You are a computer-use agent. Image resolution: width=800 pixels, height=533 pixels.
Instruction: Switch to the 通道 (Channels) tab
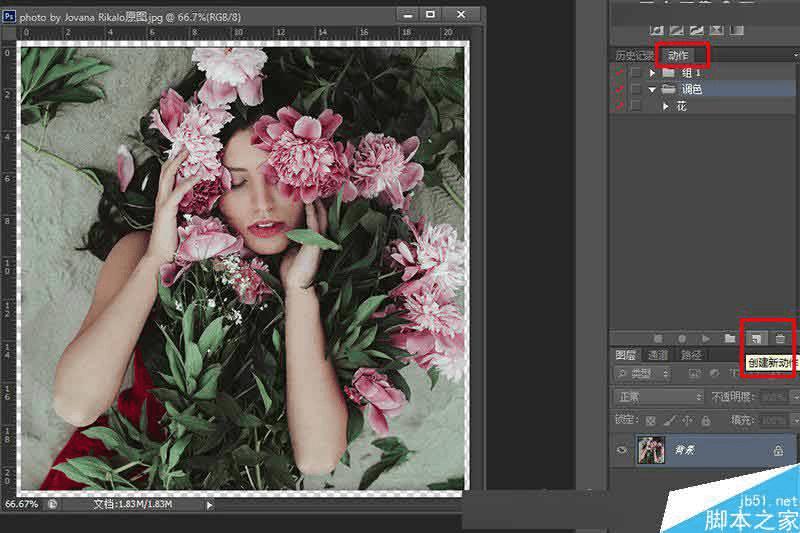click(x=657, y=355)
